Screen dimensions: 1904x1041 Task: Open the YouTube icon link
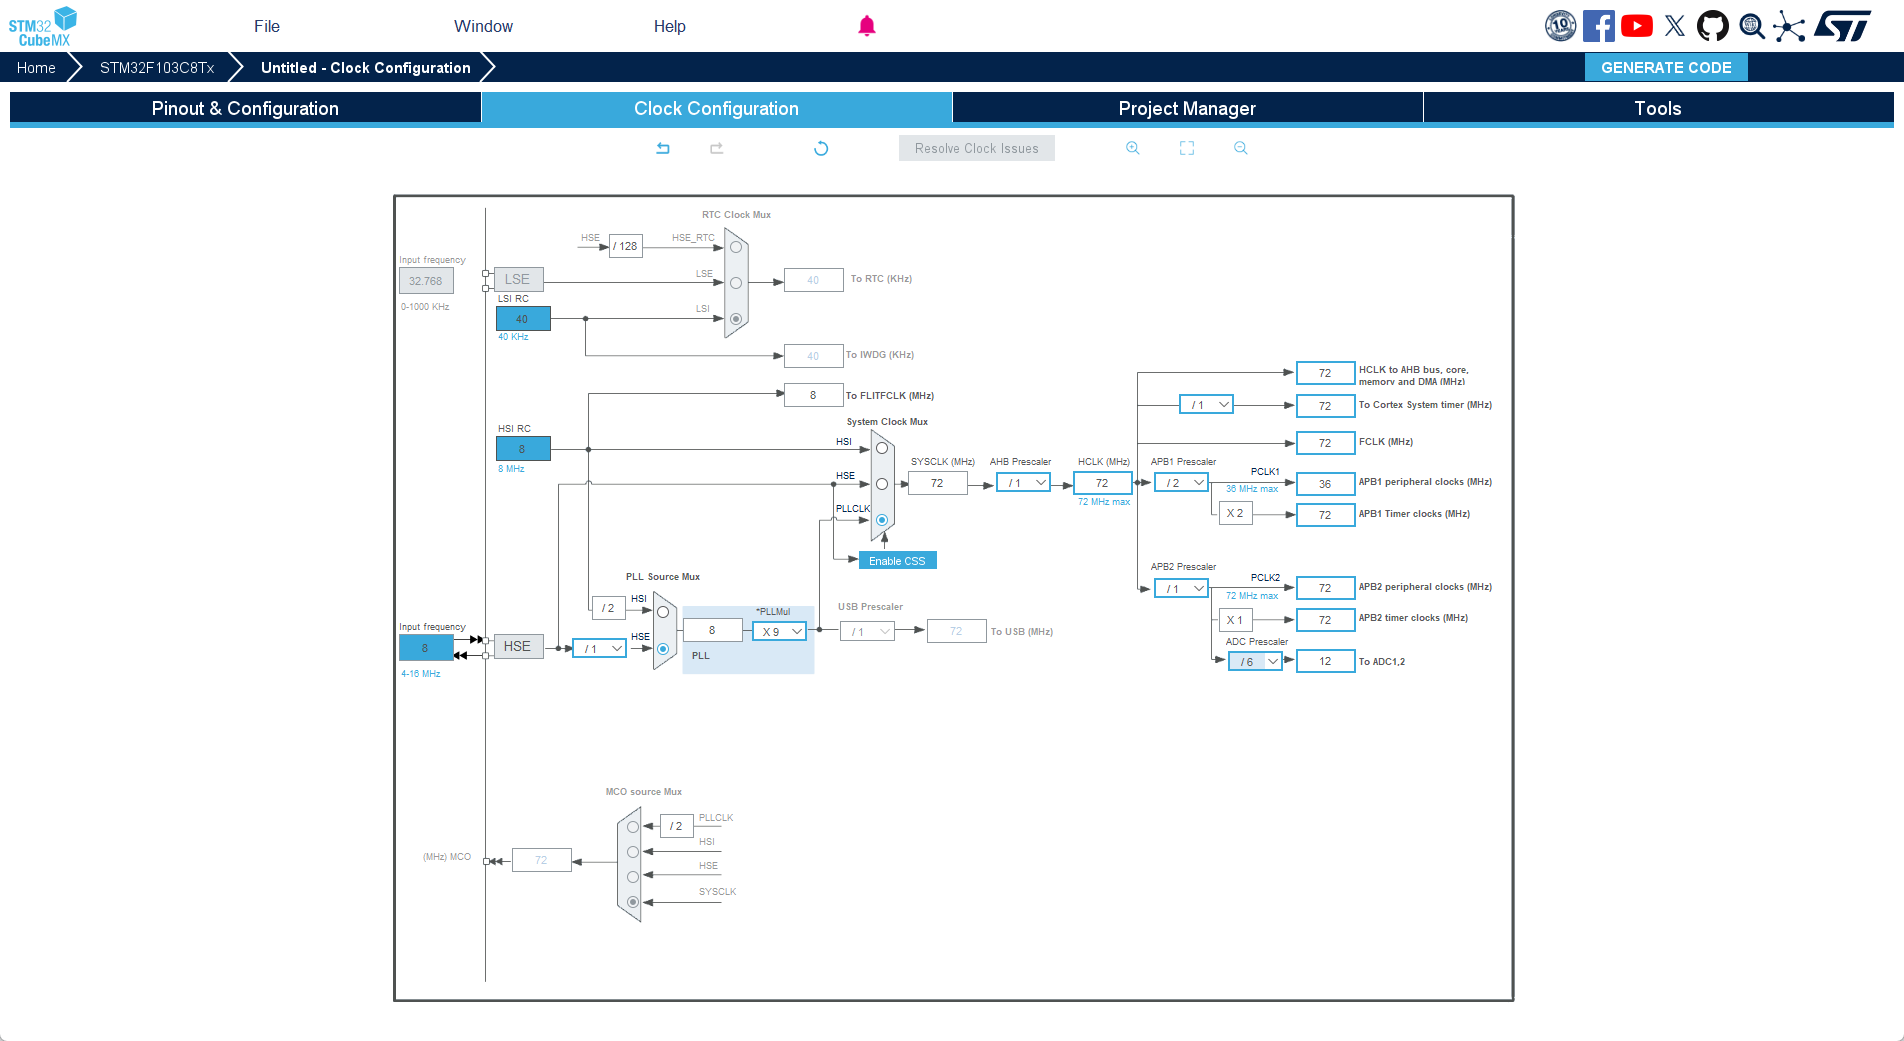pyautogui.click(x=1637, y=26)
